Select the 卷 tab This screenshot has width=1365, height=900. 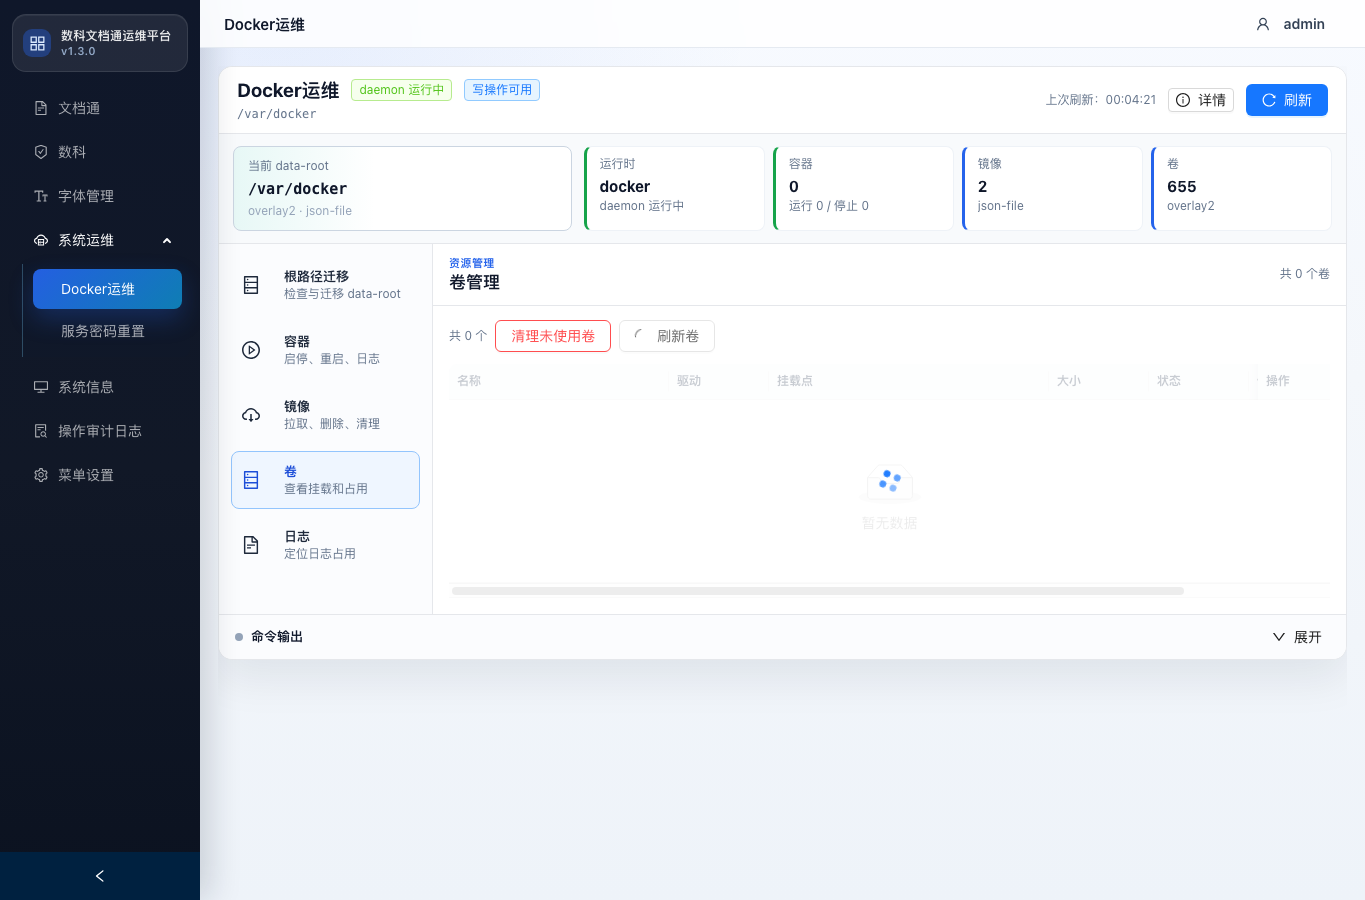click(x=325, y=480)
